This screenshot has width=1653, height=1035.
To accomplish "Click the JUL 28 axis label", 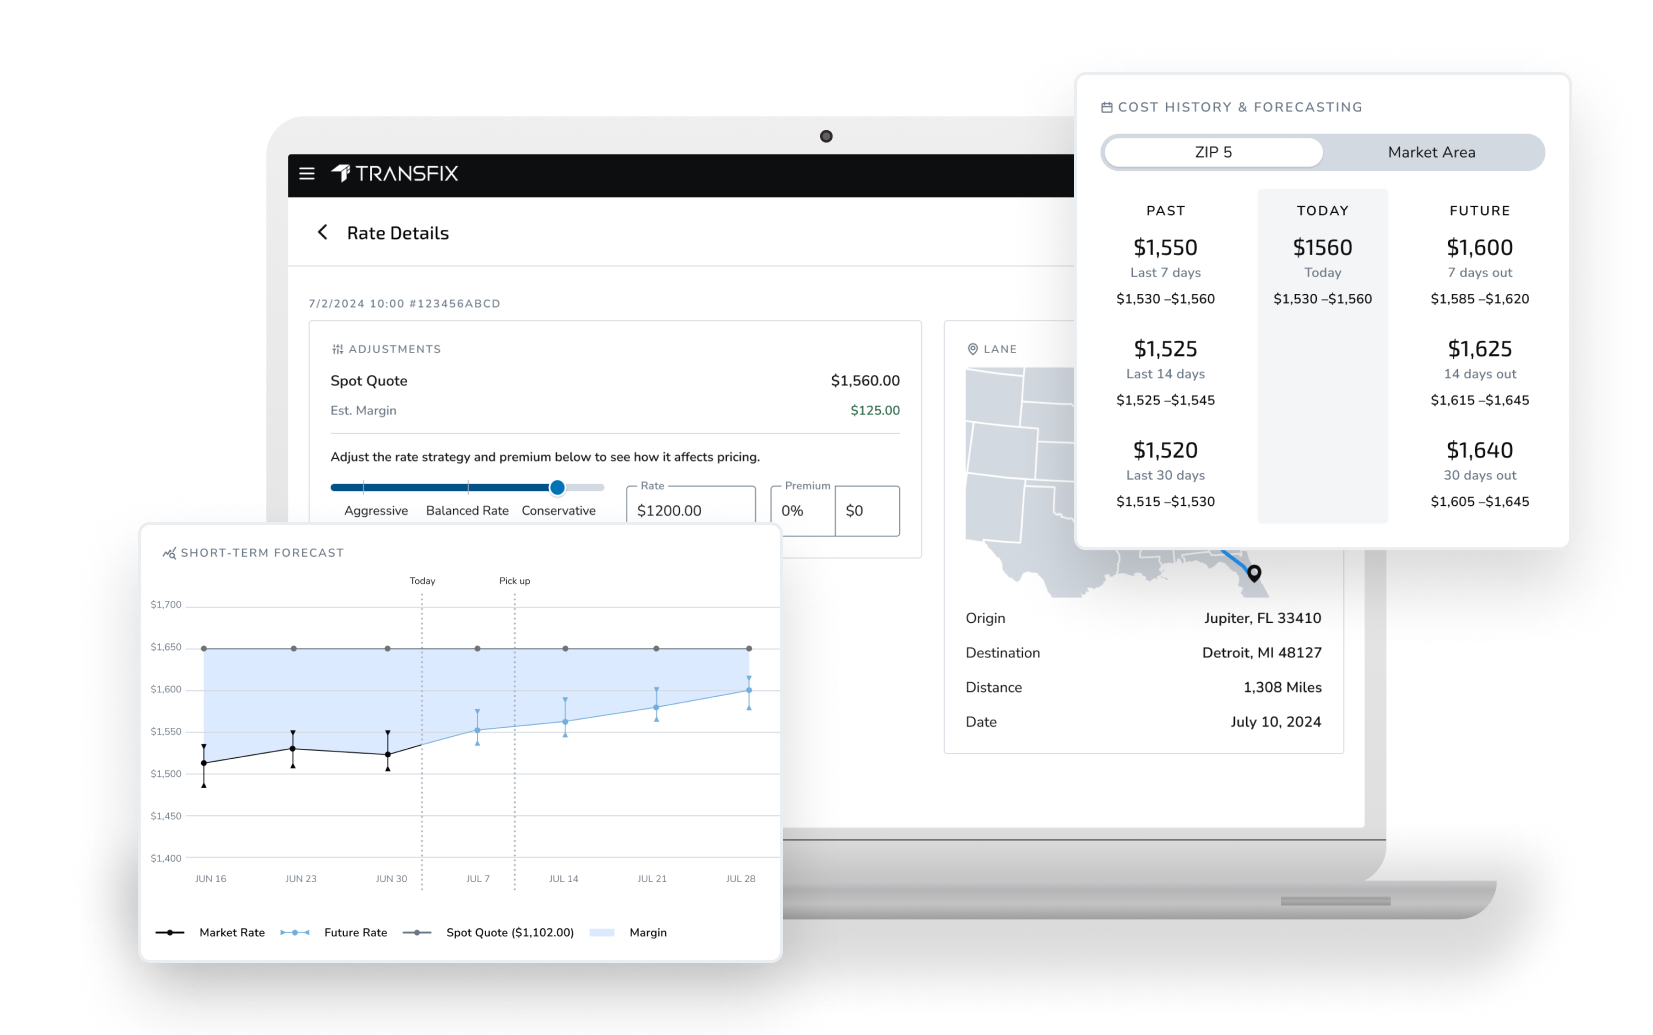I will pos(740,879).
